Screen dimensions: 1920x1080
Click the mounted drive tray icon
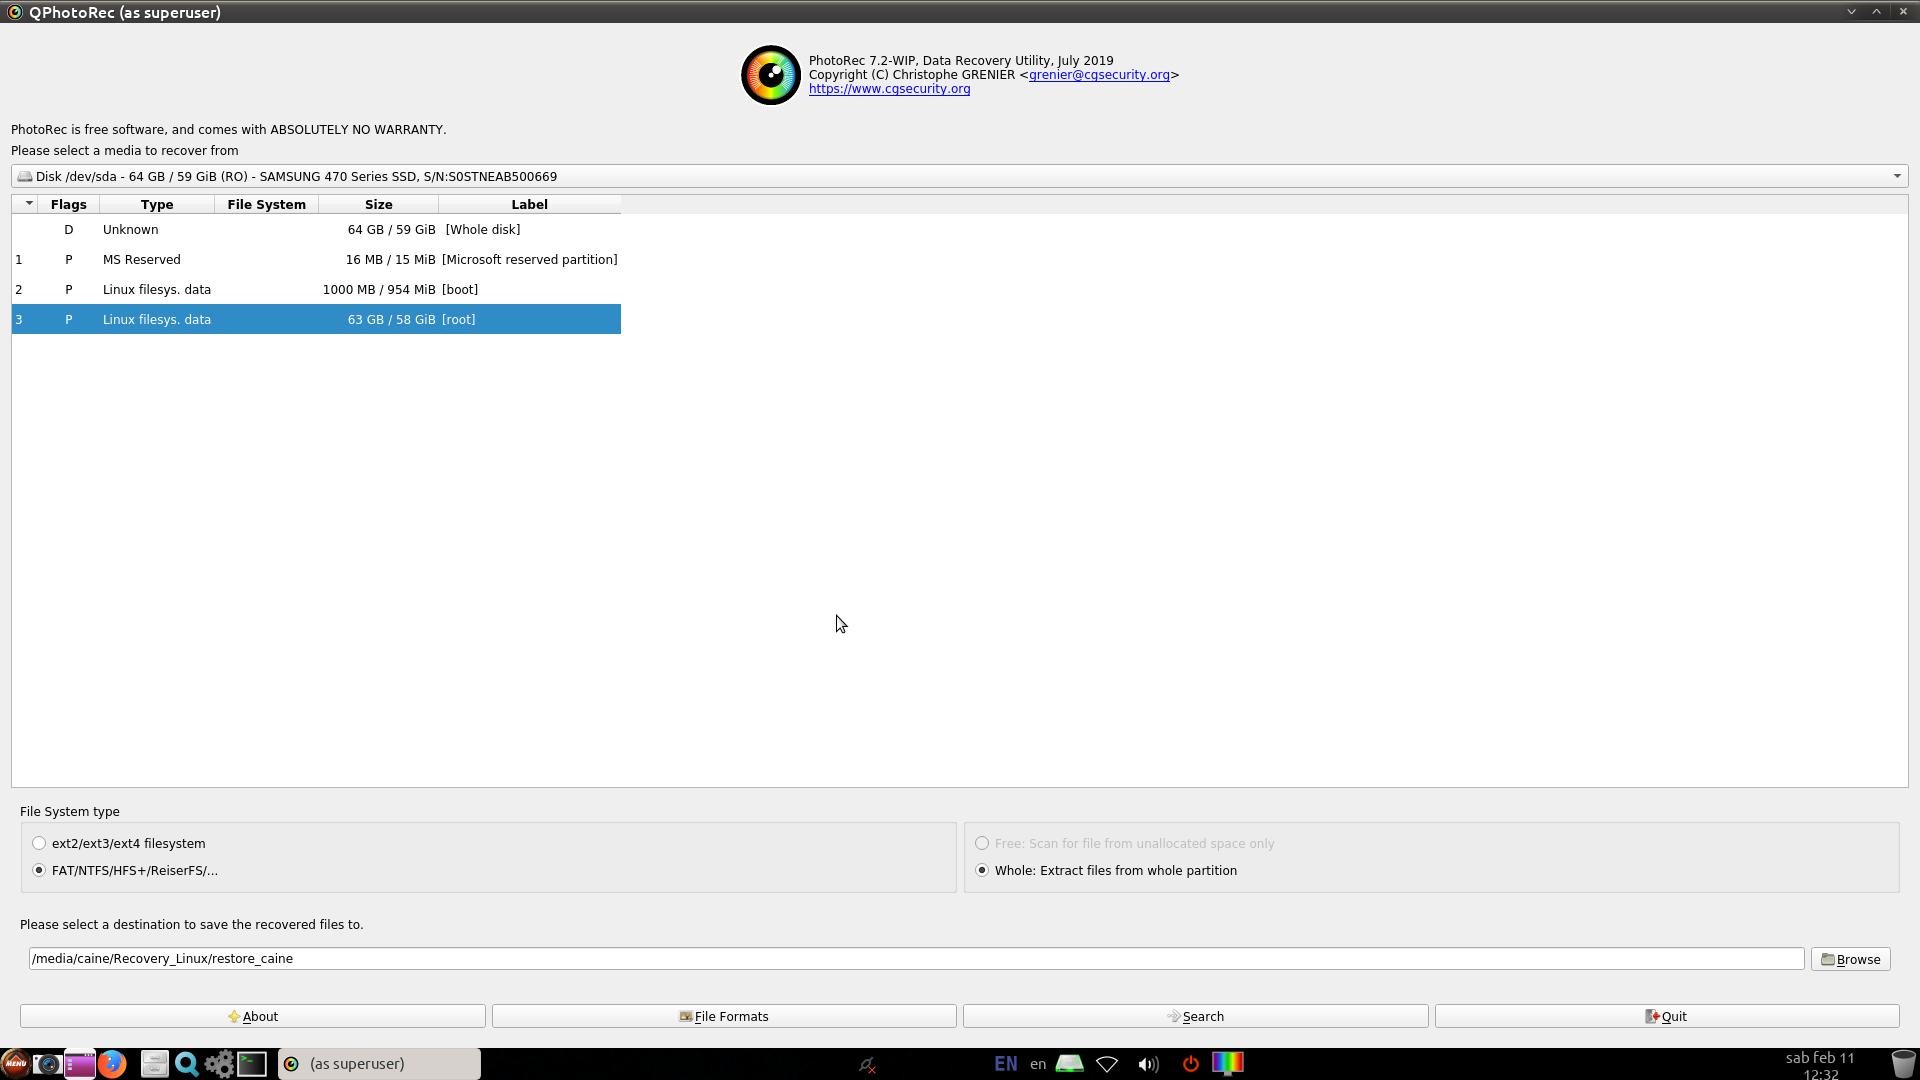tap(1069, 1063)
